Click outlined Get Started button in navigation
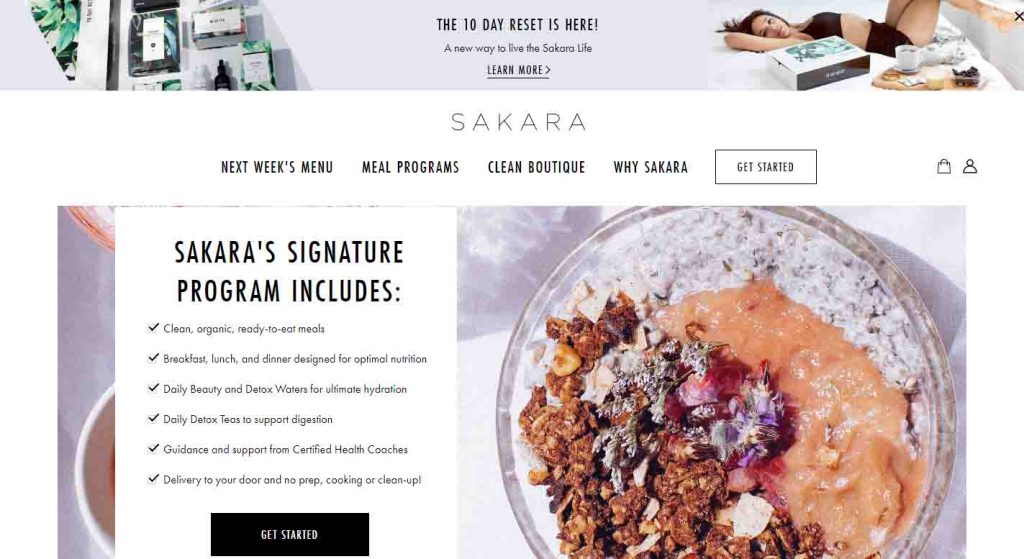 pos(765,167)
